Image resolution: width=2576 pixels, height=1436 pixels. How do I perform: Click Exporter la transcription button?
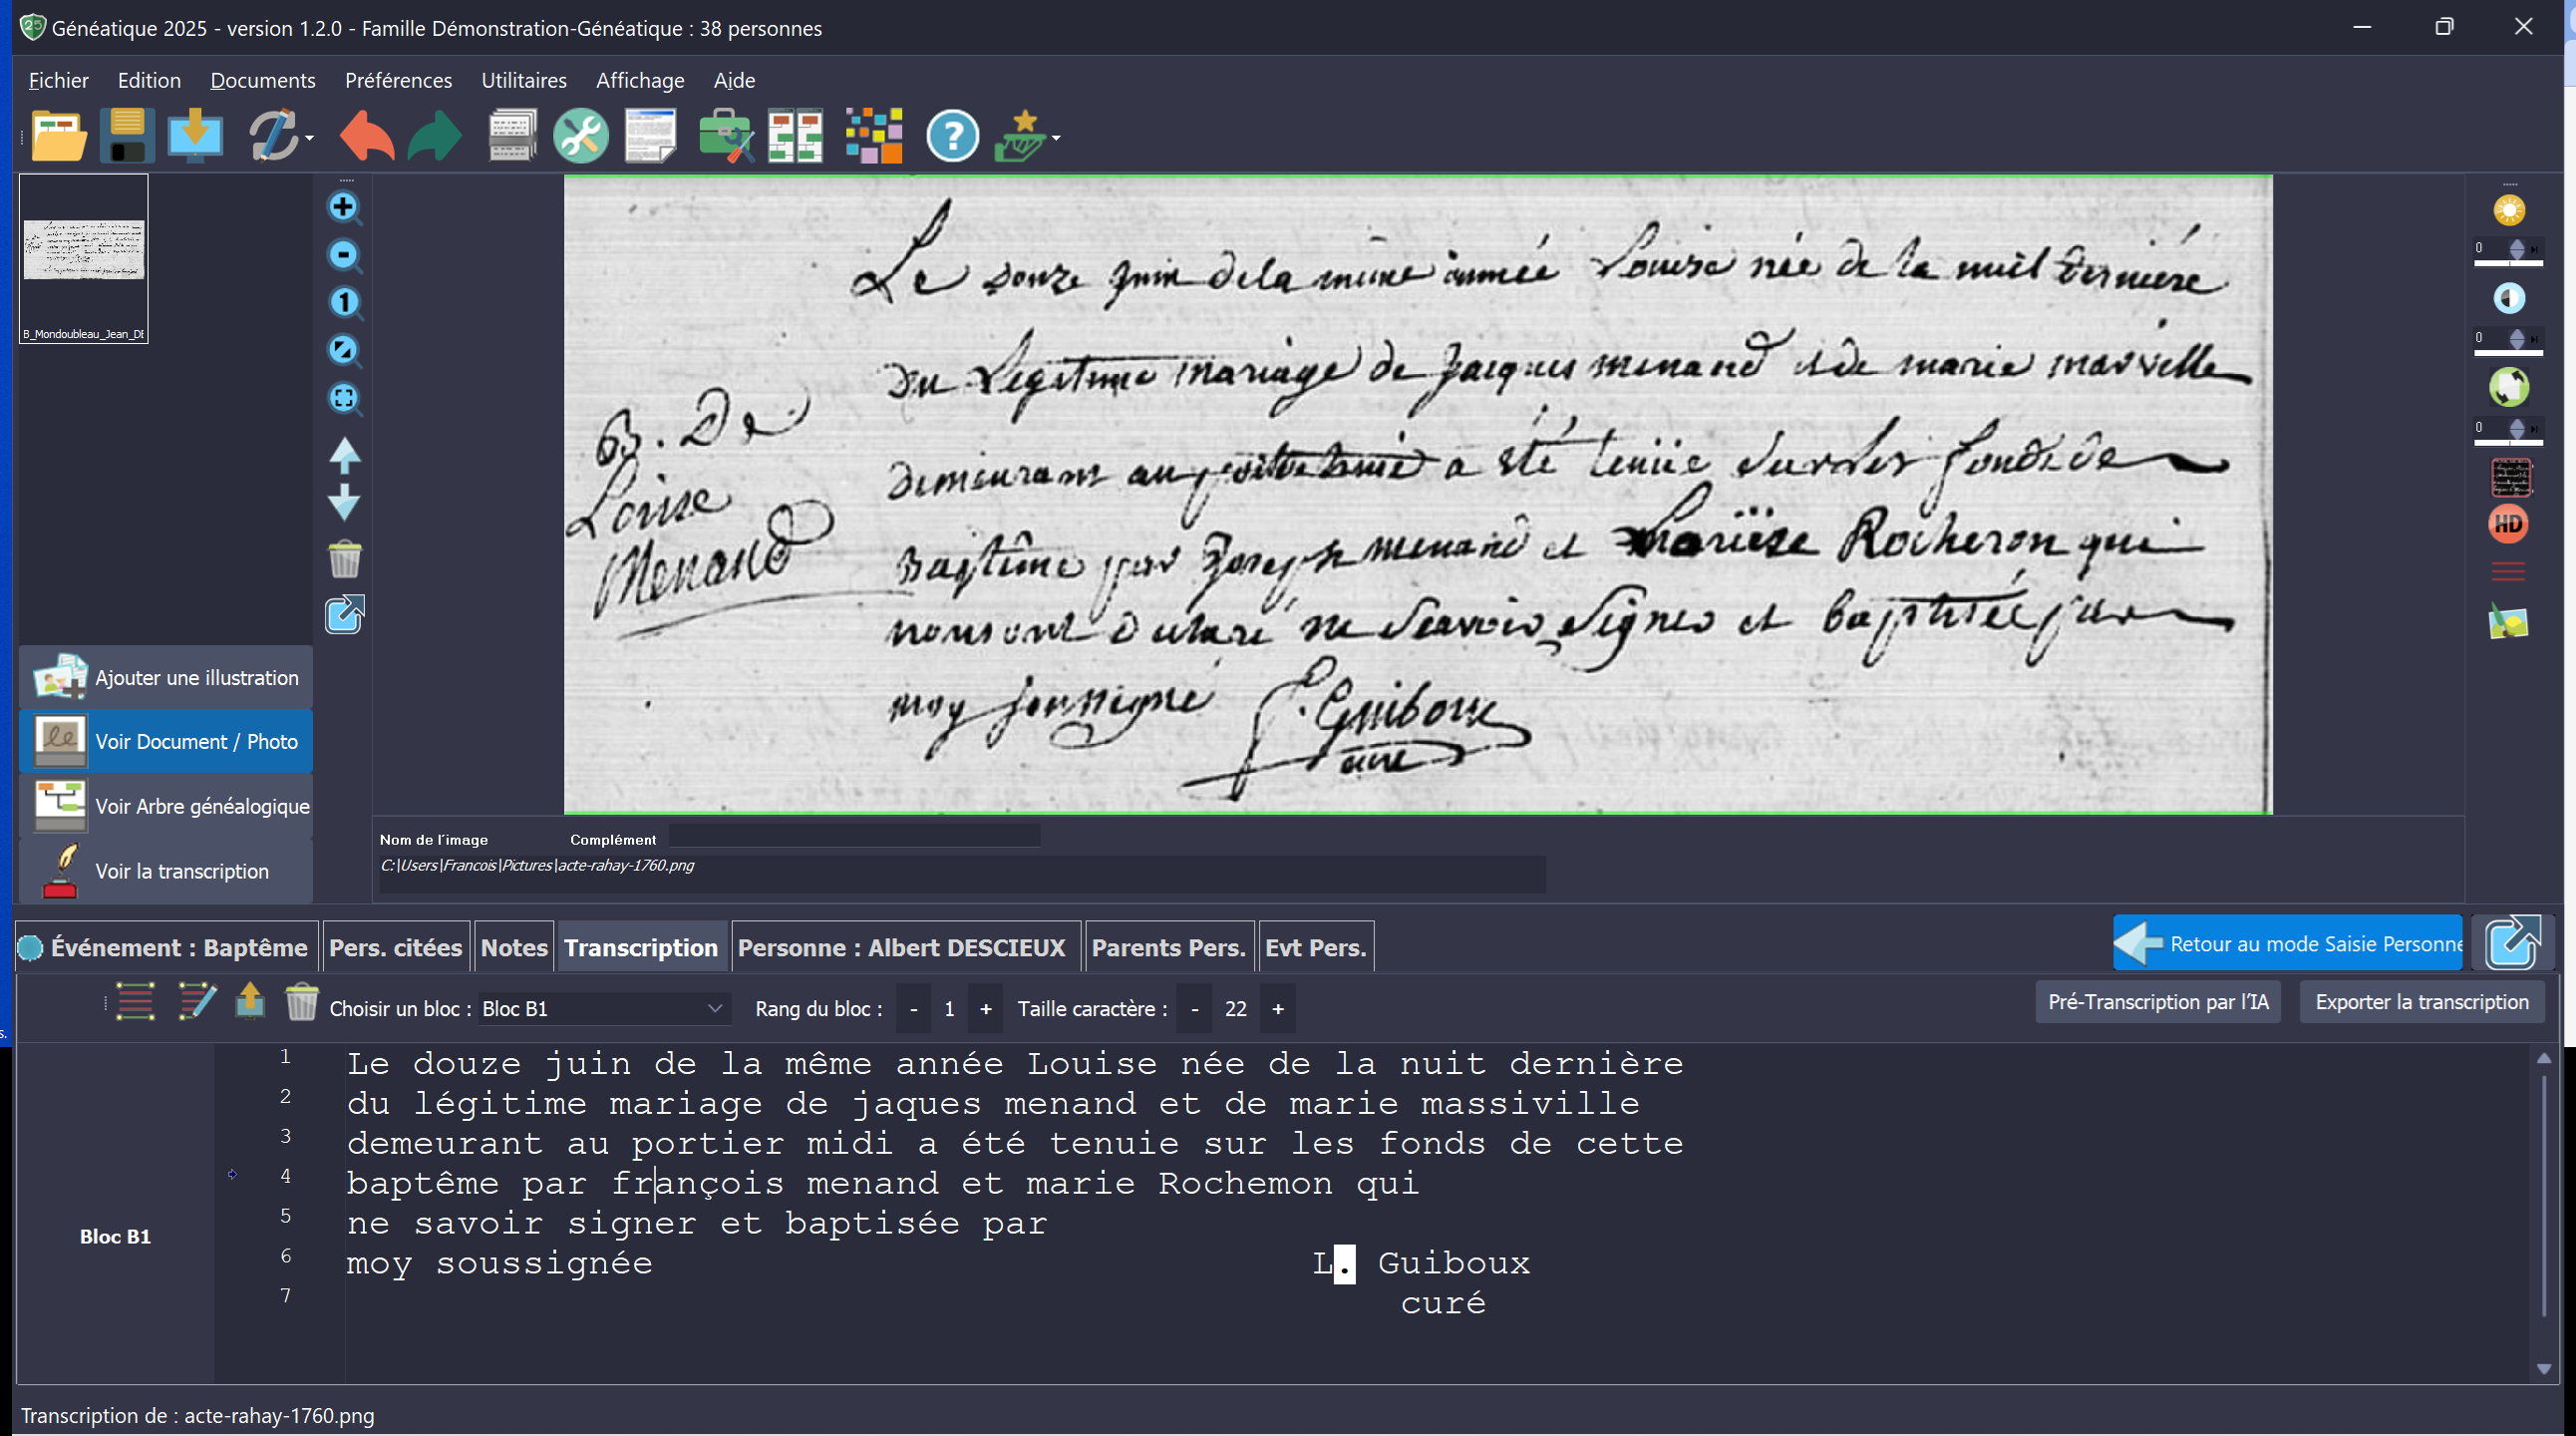2421,1002
